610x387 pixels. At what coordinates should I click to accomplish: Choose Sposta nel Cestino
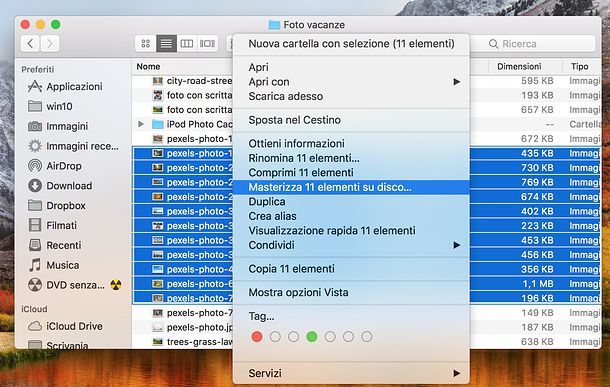coord(351,120)
